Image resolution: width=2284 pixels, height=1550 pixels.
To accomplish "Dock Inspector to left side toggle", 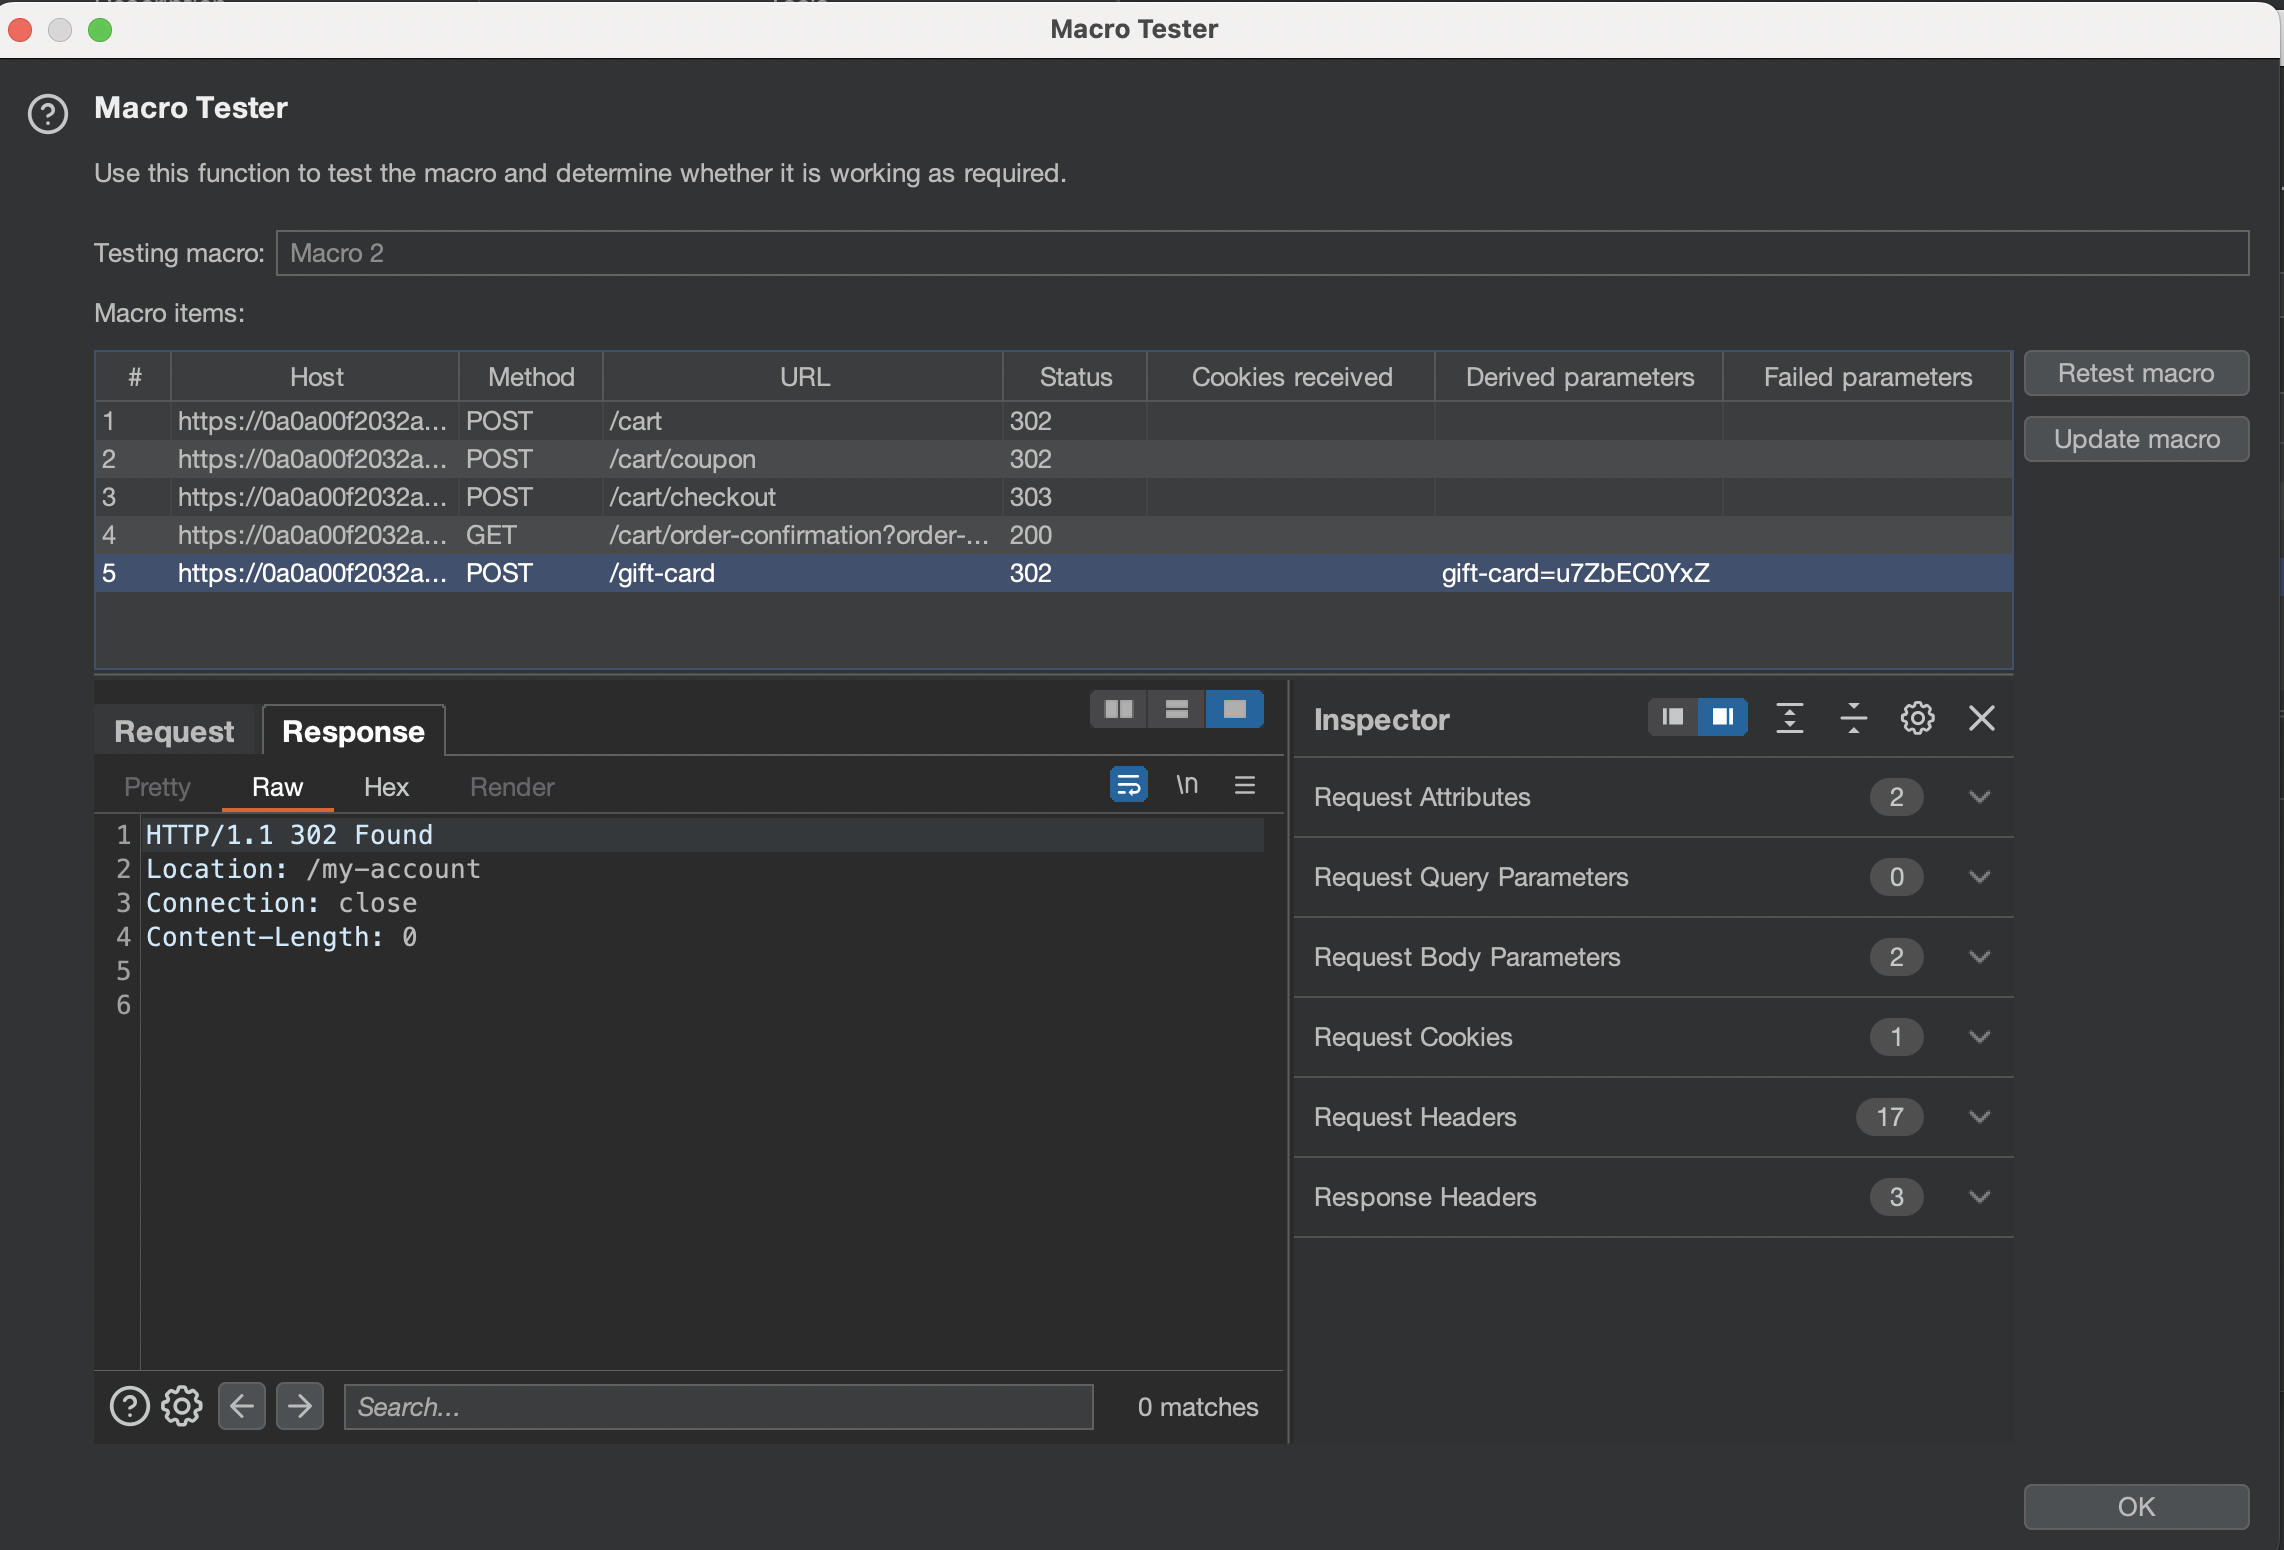I will (x=1672, y=717).
